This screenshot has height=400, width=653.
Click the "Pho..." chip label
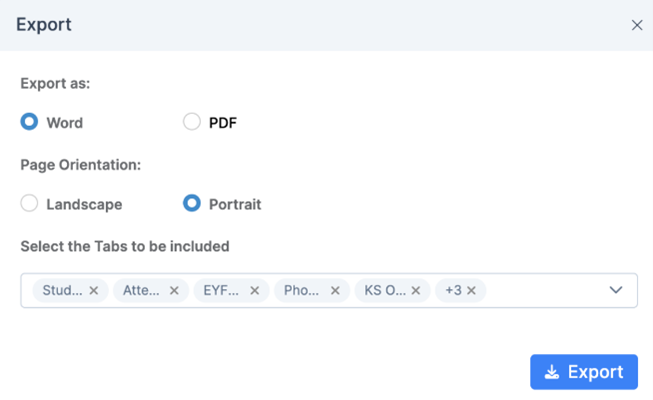pyautogui.click(x=302, y=291)
